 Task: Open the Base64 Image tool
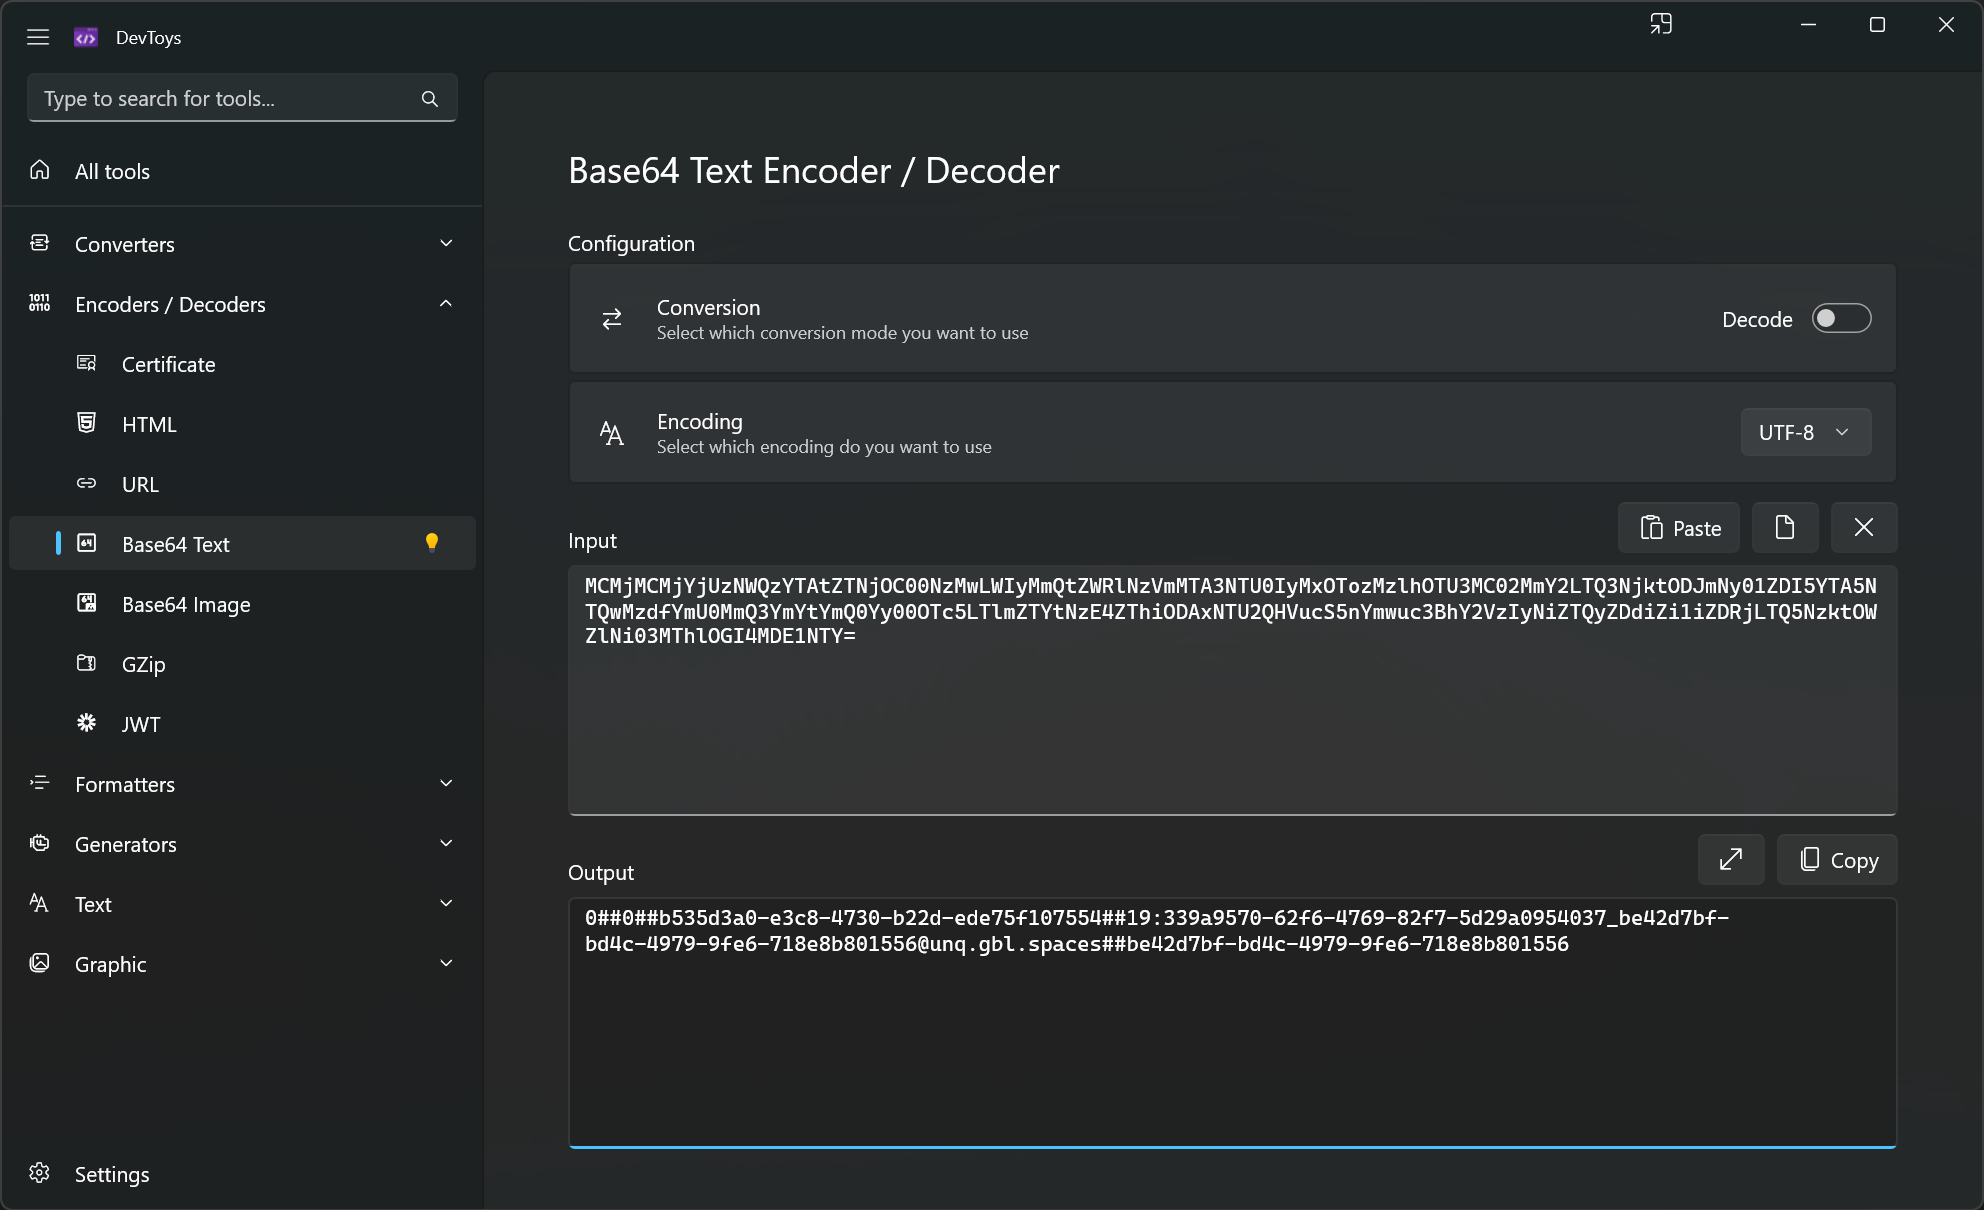tap(242, 604)
